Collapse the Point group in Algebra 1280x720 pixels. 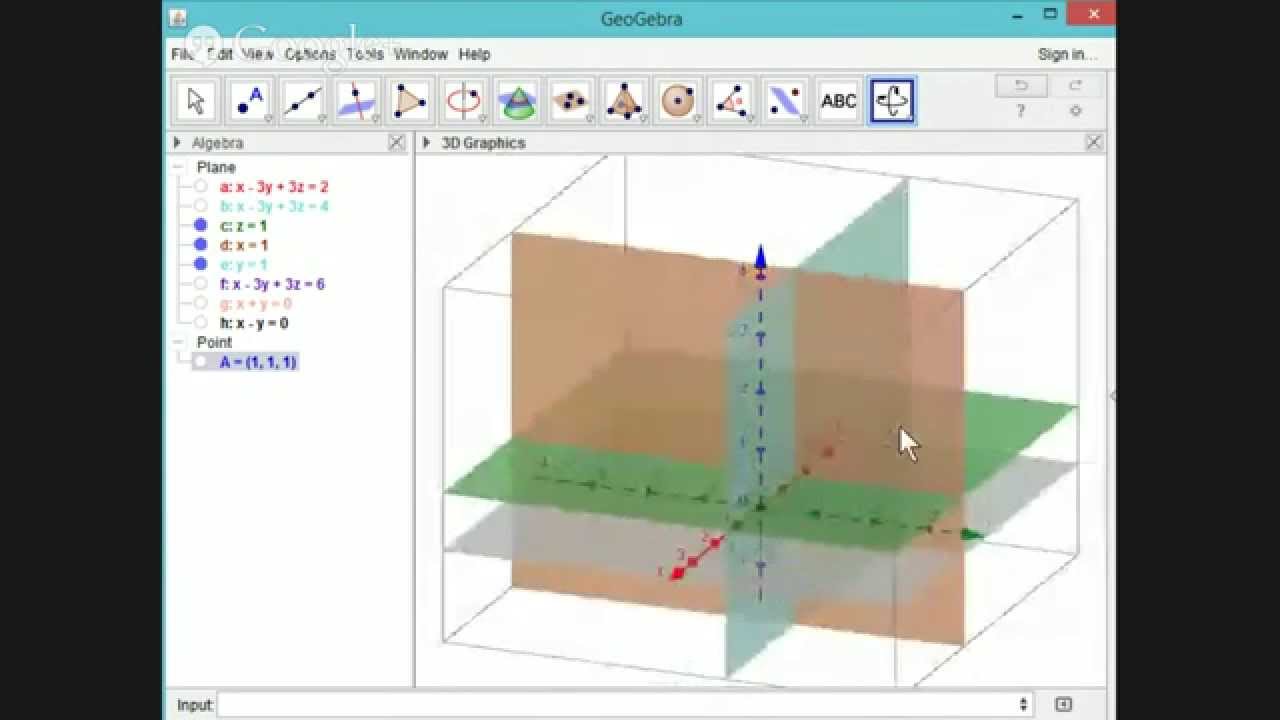click(178, 342)
